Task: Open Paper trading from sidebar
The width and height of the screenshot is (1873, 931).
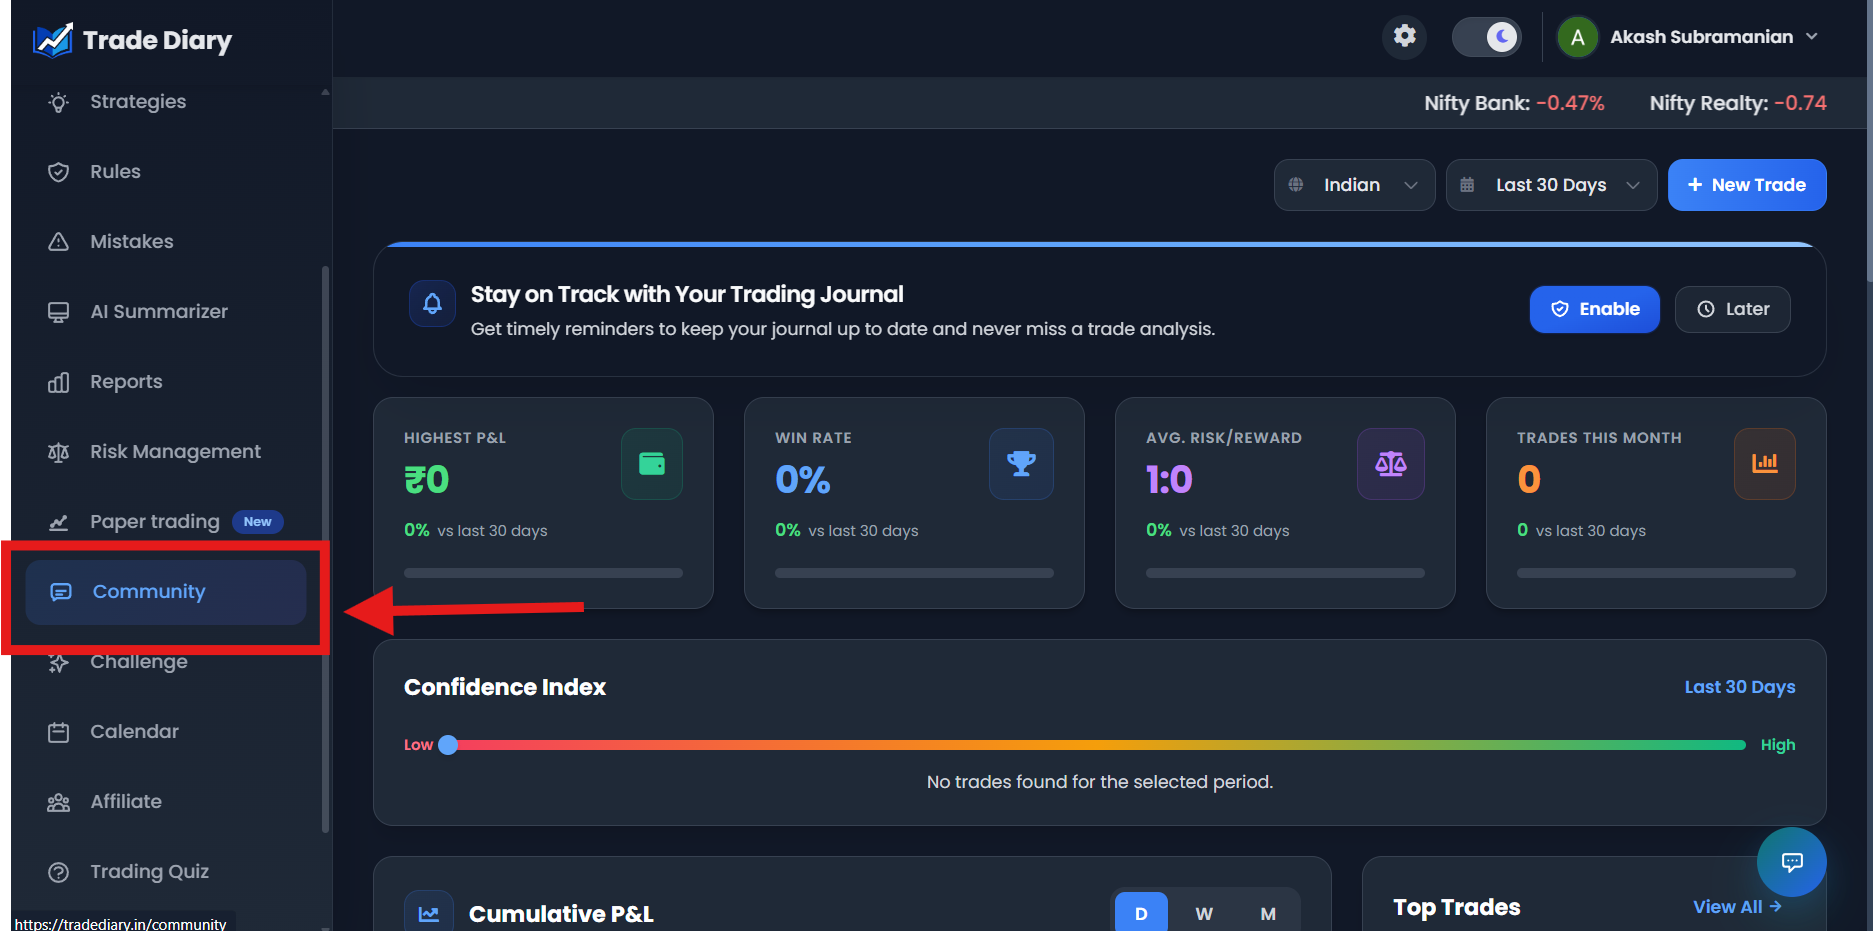Action: [154, 522]
